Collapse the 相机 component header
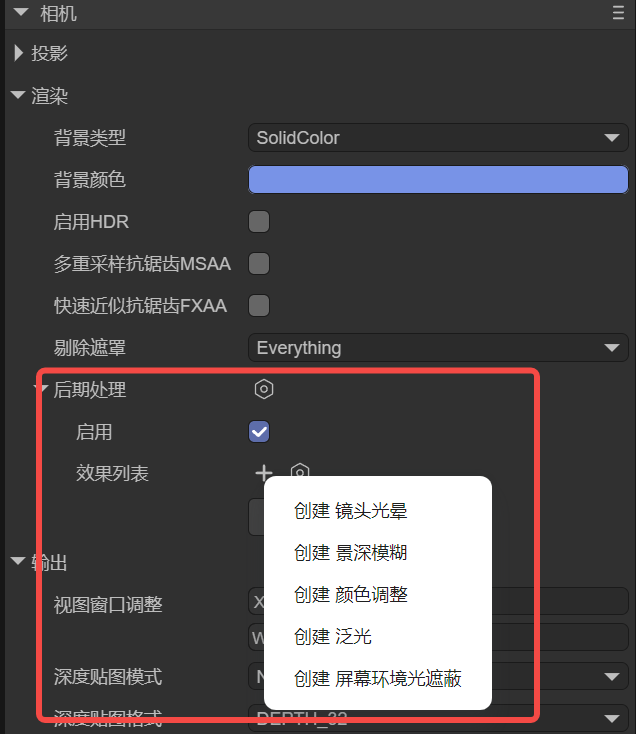The height and width of the screenshot is (734, 636). (21, 13)
